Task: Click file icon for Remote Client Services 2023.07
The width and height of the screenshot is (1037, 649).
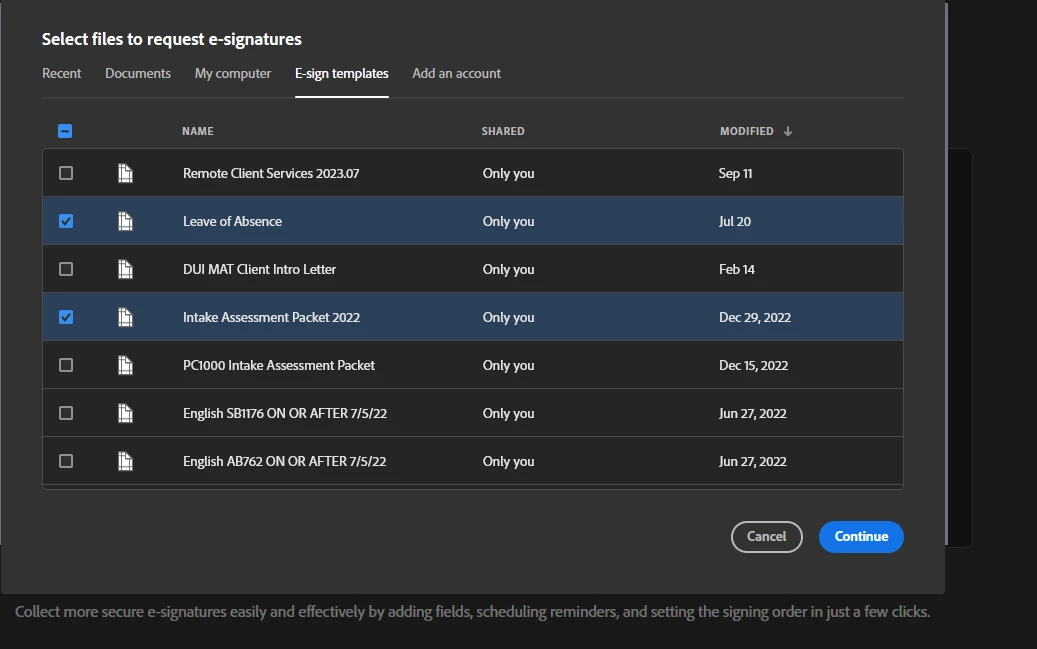Action: coord(125,173)
